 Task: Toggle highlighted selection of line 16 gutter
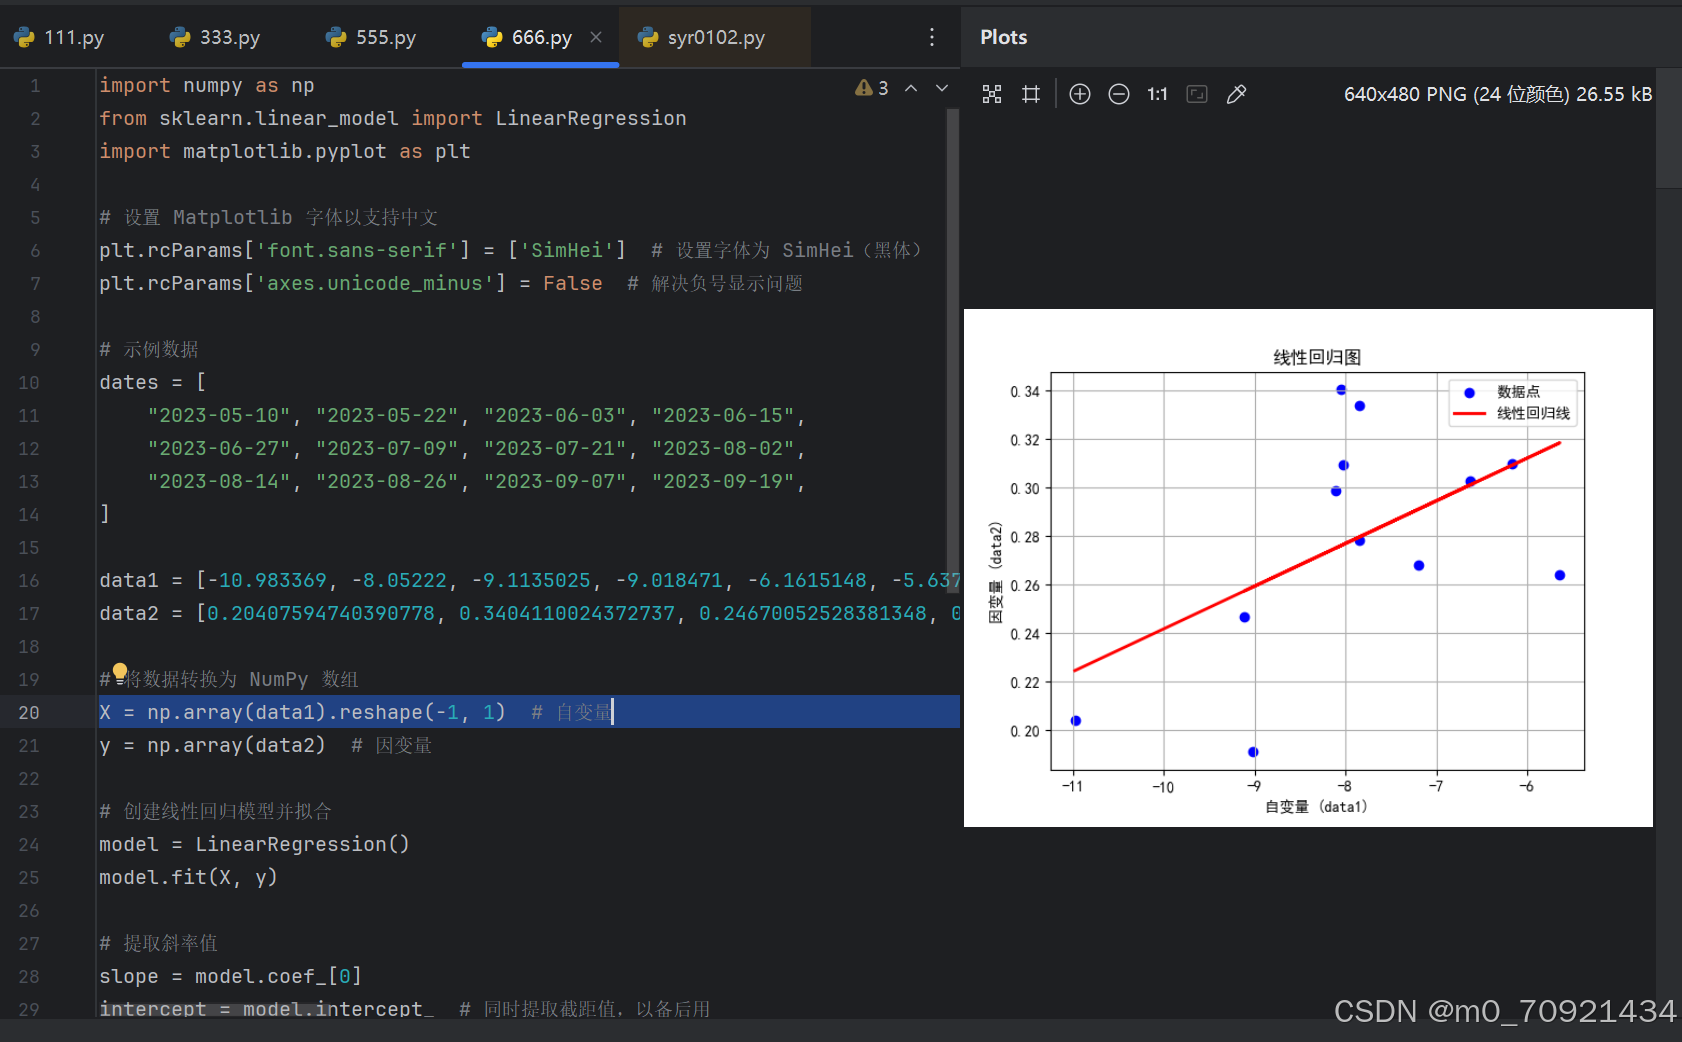coord(29,580)
